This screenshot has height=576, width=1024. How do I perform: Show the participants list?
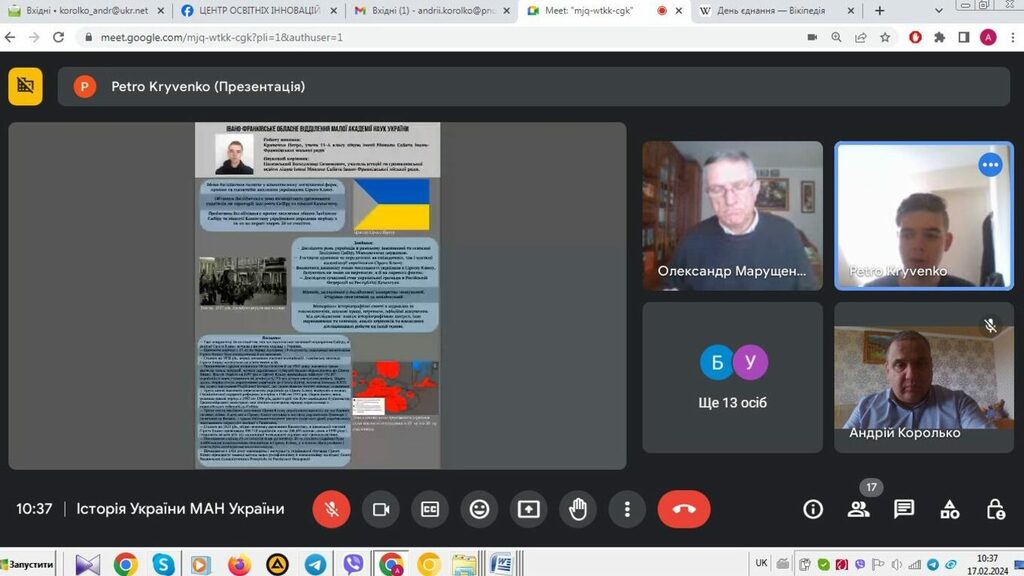point(858,509)
